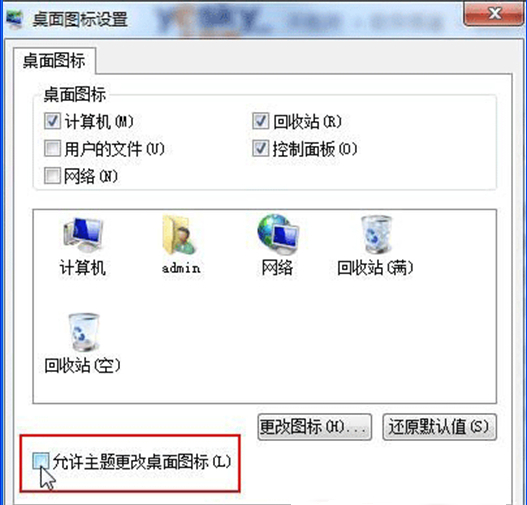527x505 pixels.
Task: Uncheck the 控制面板(O) checkbox
Action: click(x=261, y=148)
